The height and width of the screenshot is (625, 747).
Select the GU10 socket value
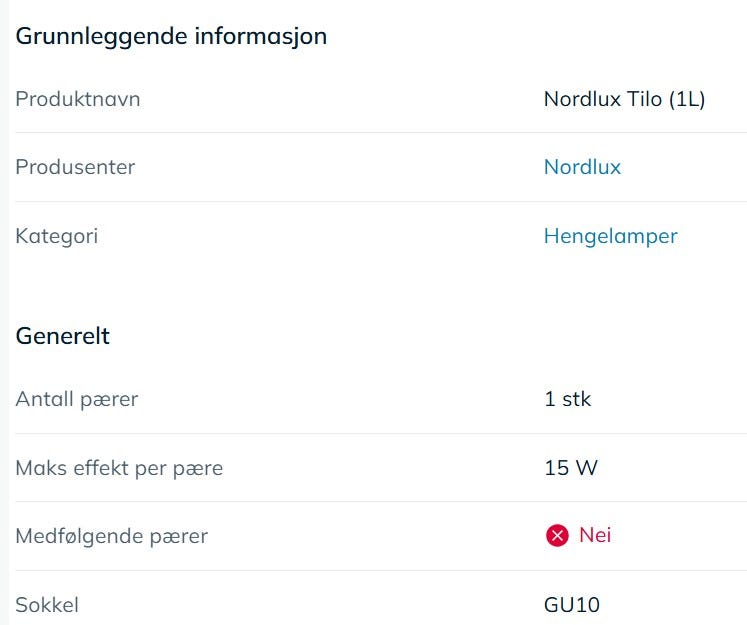(572, 605)
